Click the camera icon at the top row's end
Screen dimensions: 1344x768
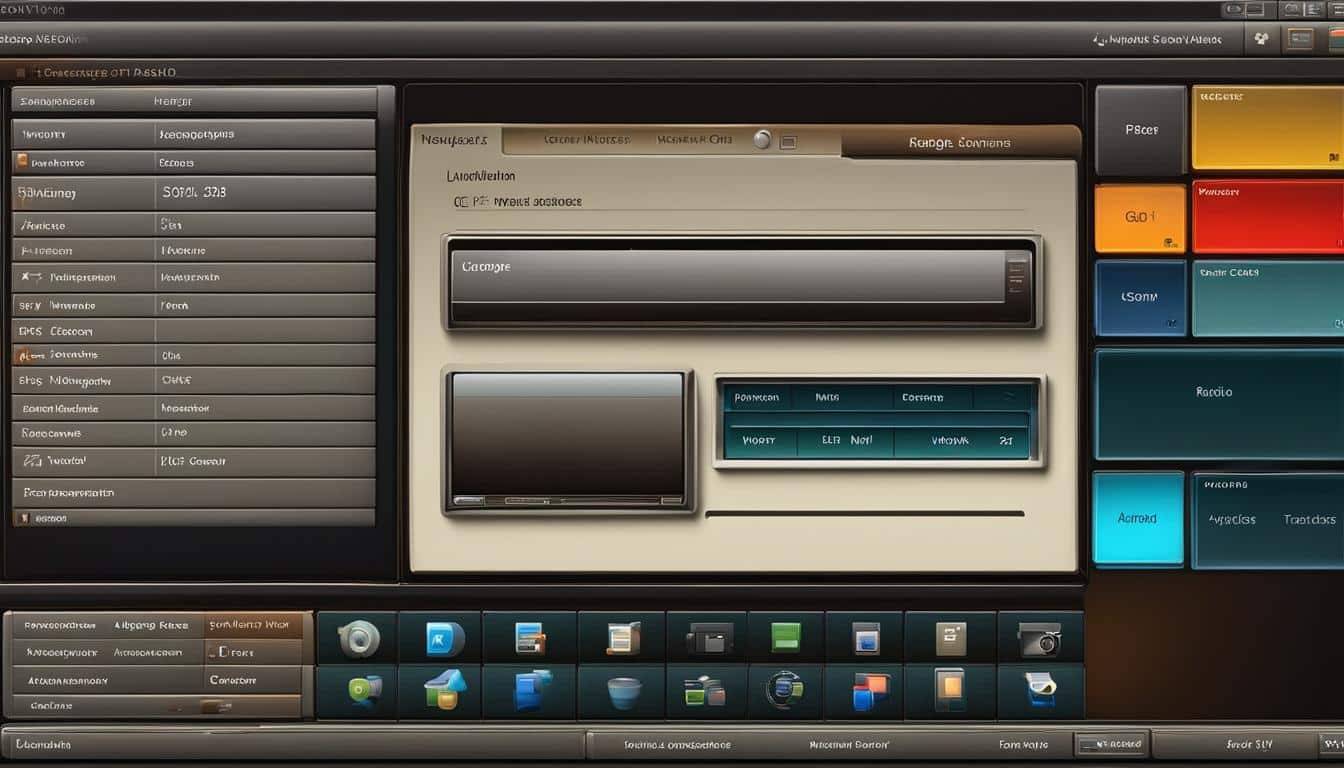pos(1039,639)
